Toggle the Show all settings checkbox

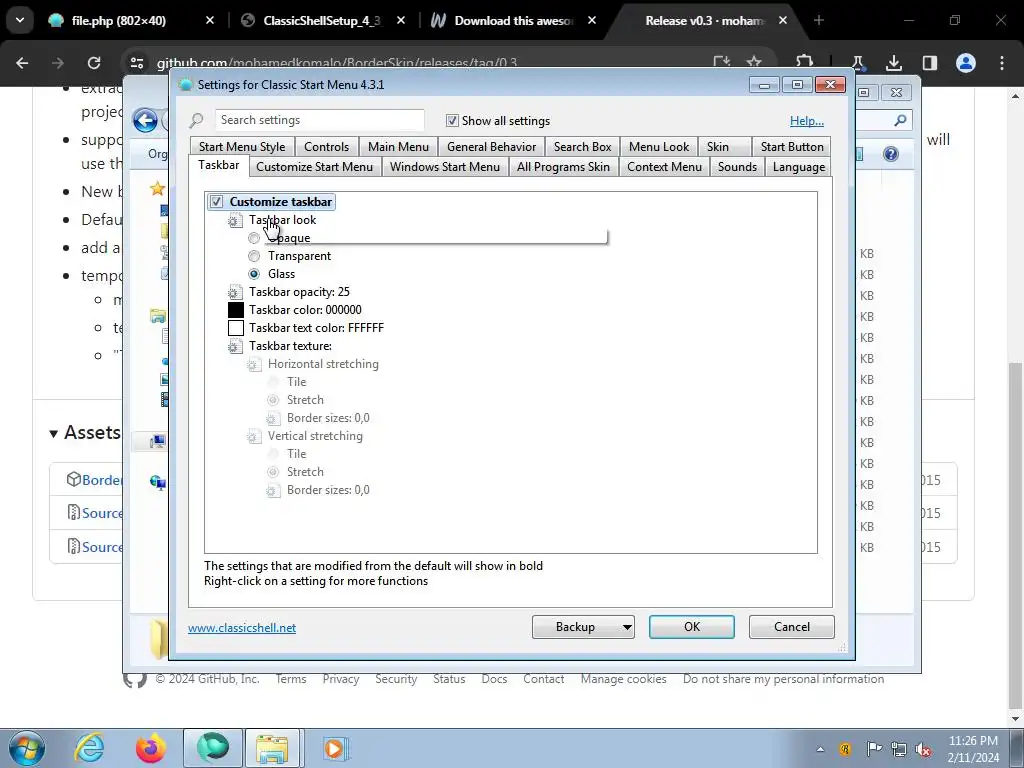(x=452, y=121)
